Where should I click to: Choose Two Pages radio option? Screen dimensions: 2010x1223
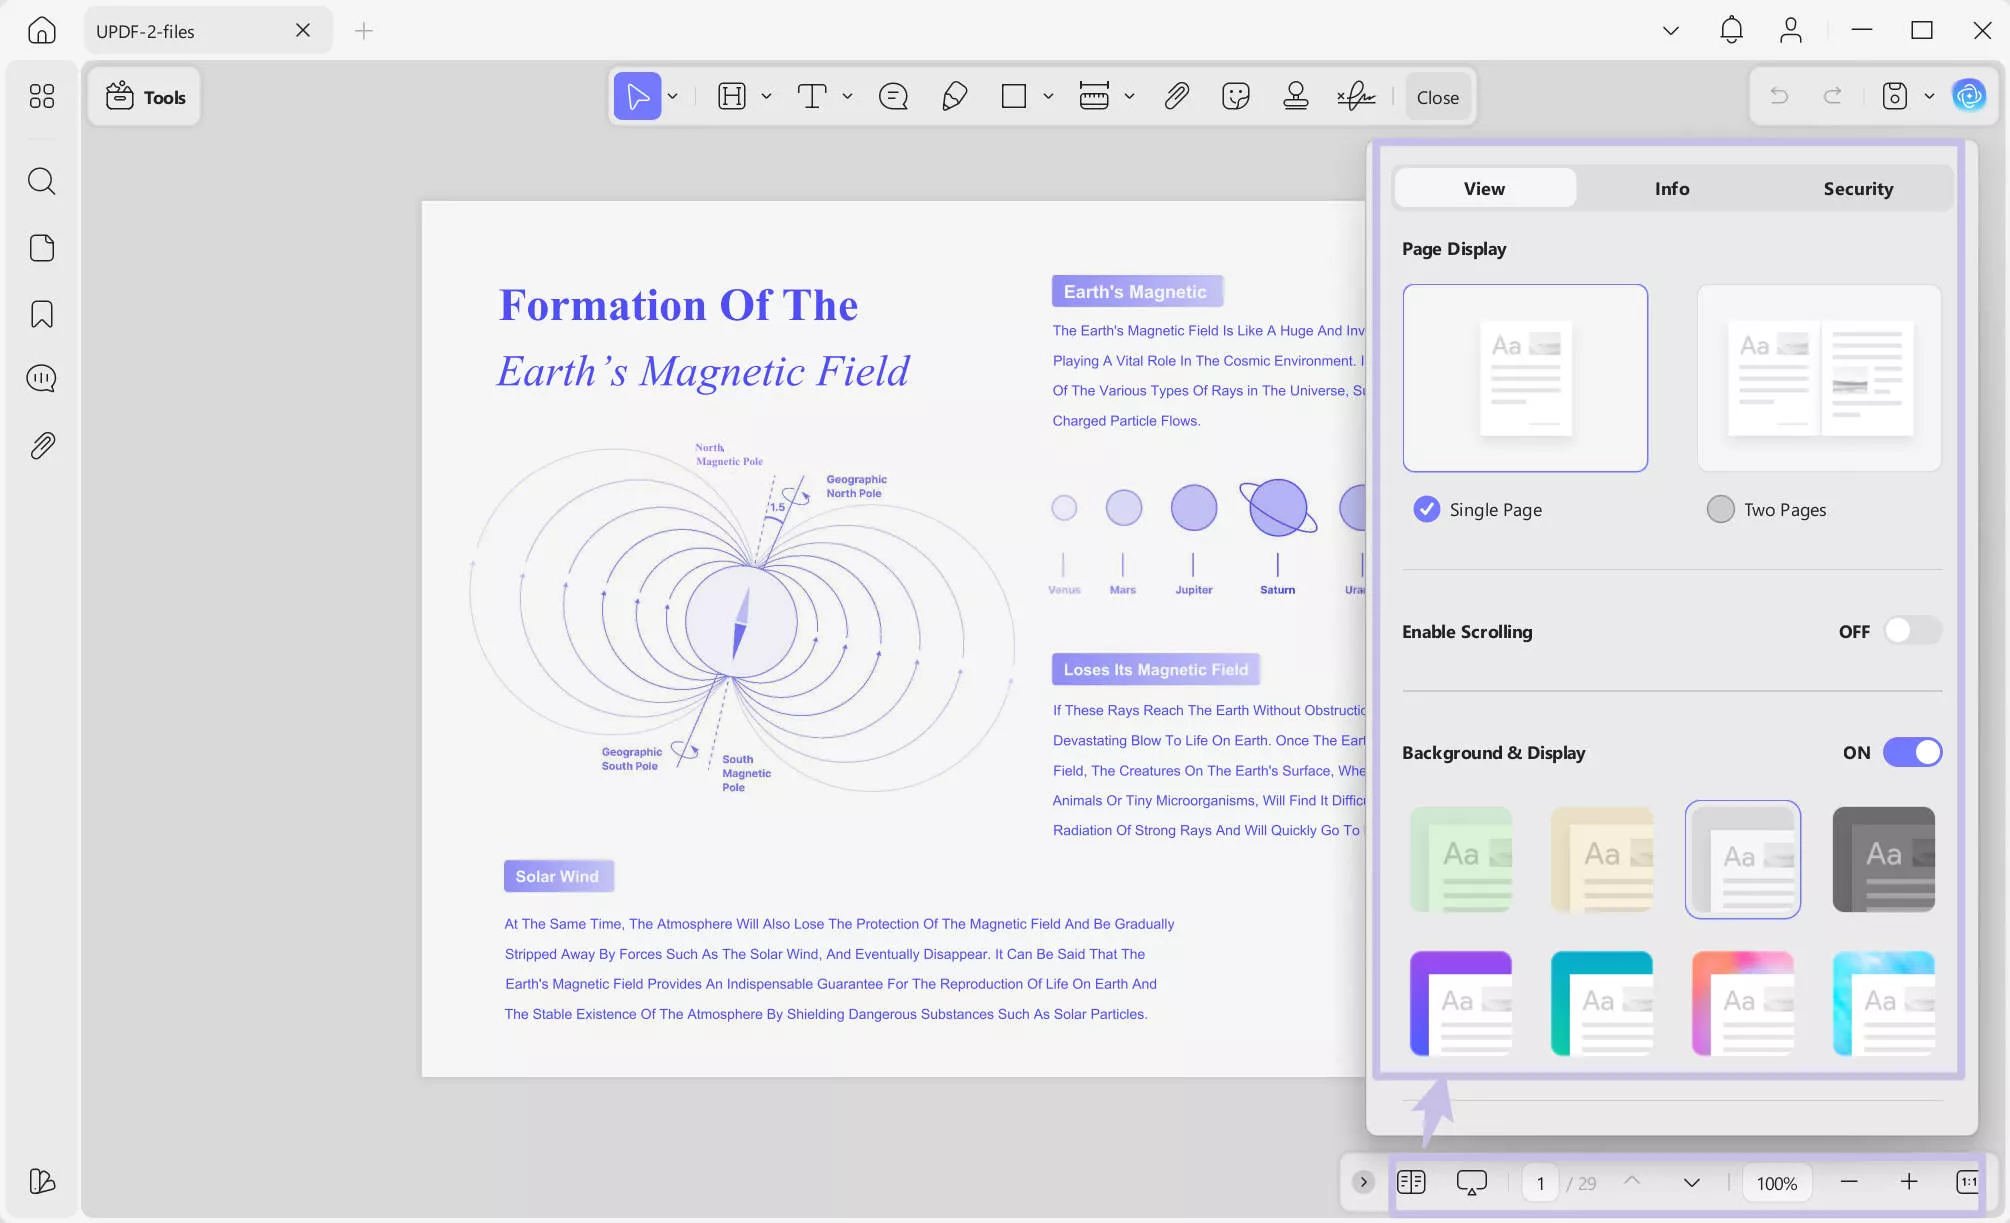(x=1720, y=510)
